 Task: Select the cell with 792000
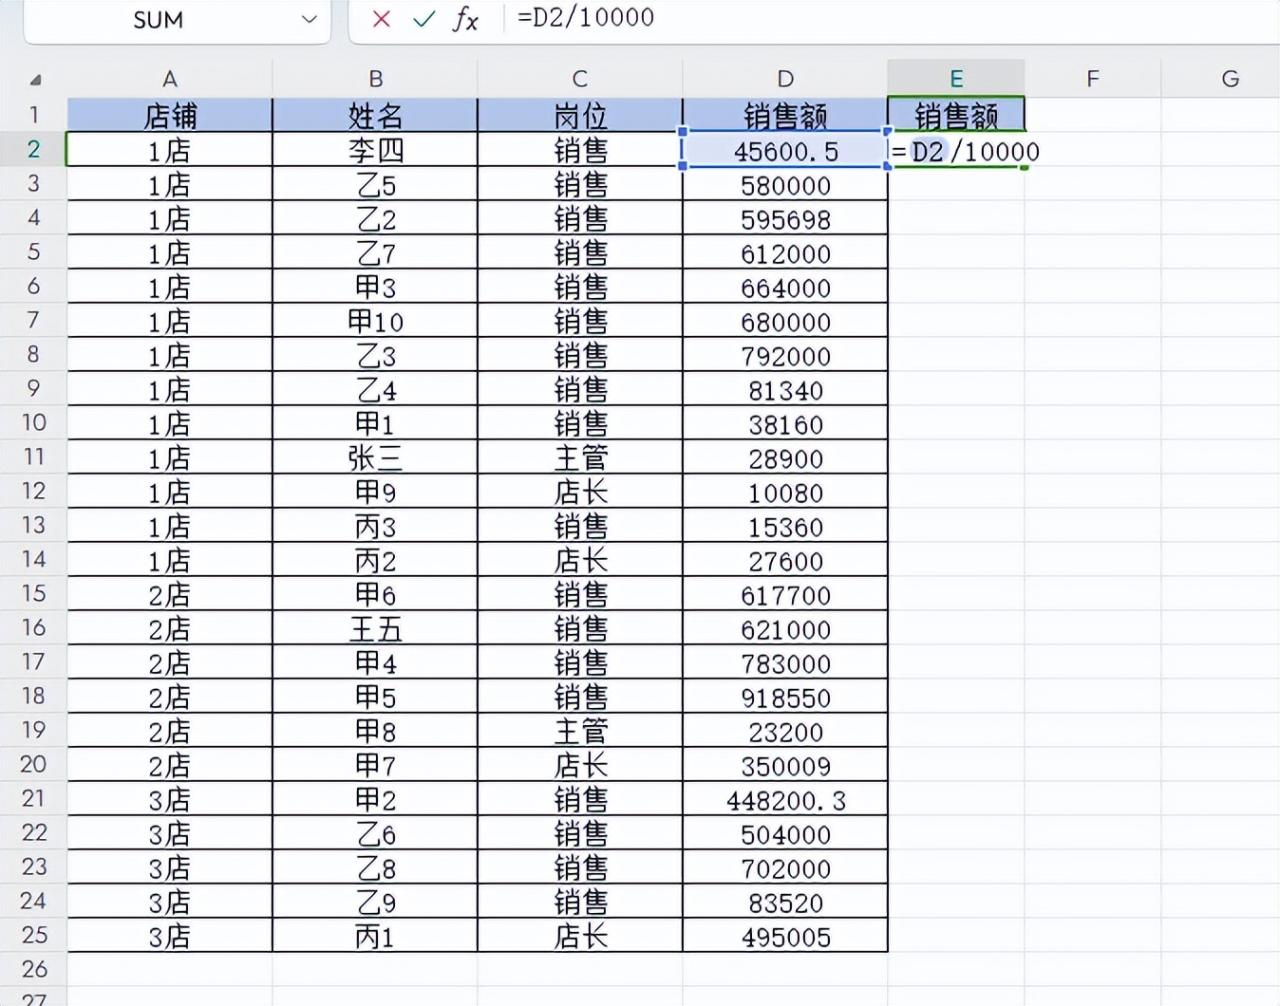[785, 355]
